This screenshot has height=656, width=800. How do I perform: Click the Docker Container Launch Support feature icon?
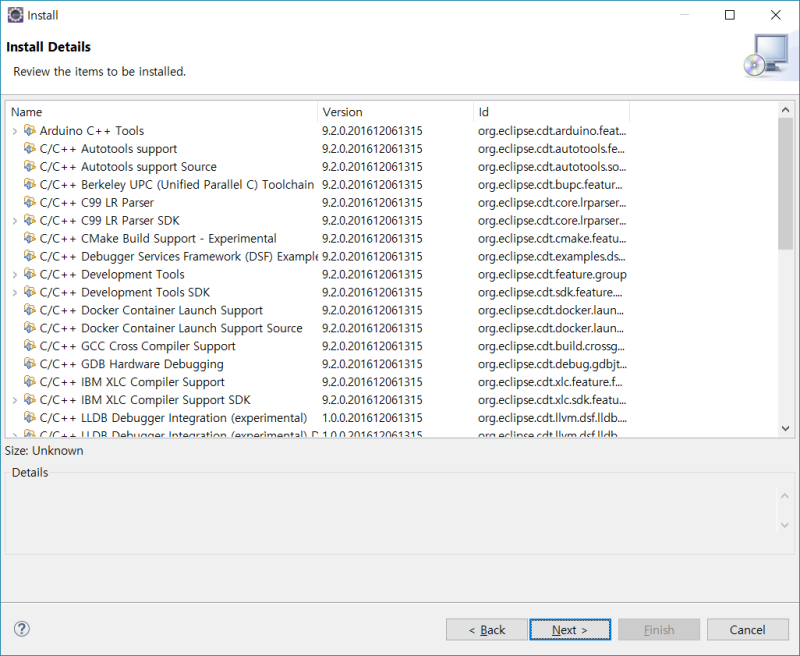click(x=30, y=310)
